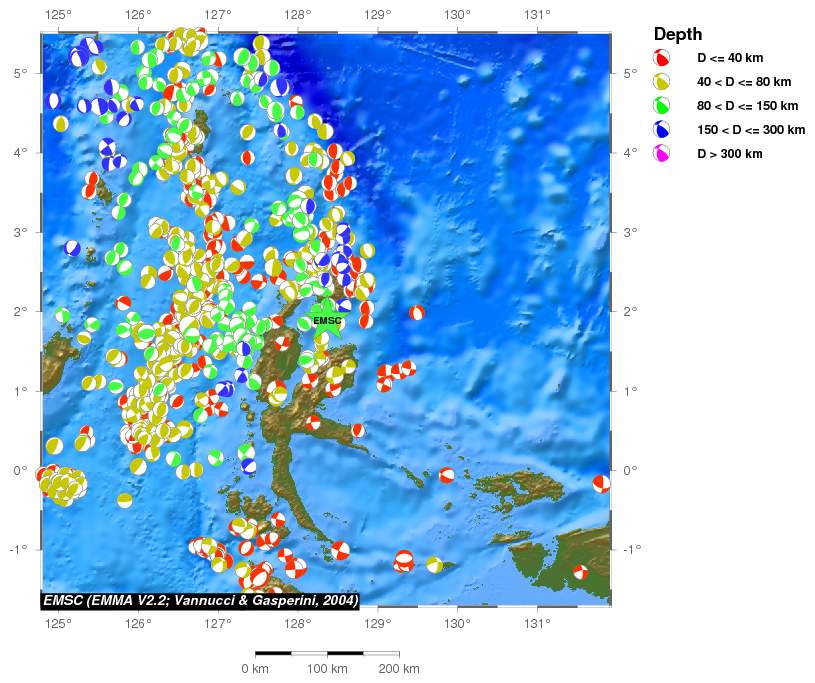Click the isolated red beach ball near 129.9°, 0°
This screenshot has width=815, height=683.
point(446,475)
